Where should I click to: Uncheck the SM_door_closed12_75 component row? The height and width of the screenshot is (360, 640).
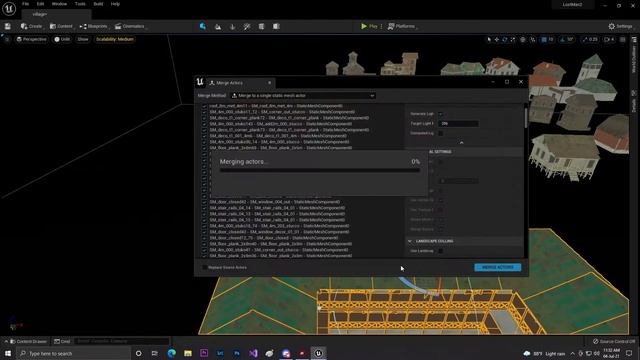204,238
